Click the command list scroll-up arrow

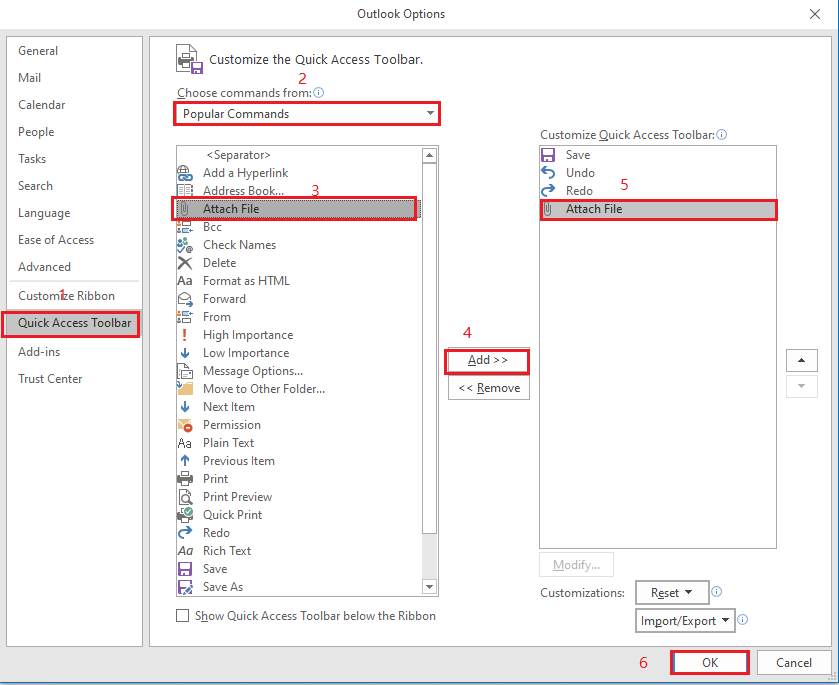430,156
